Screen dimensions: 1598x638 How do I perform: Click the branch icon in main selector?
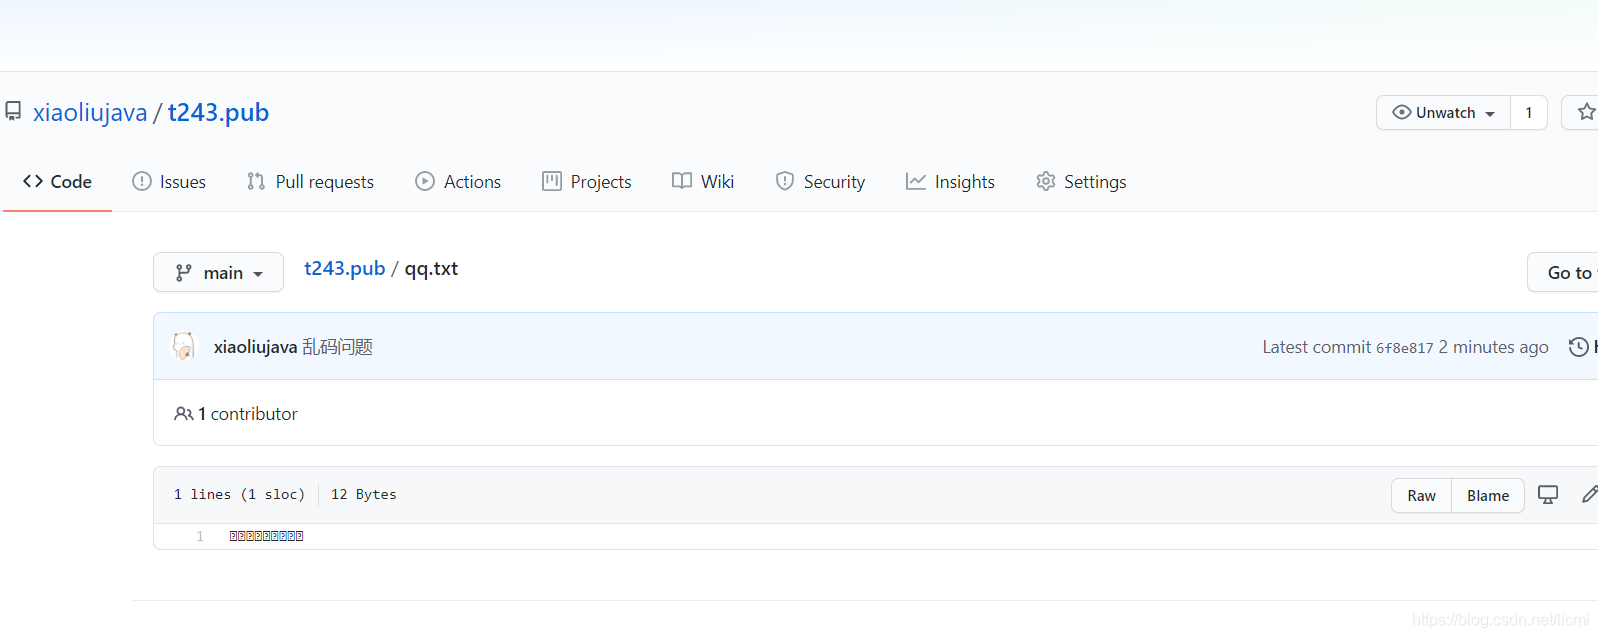pyautogui.click(x=183, y=273)
